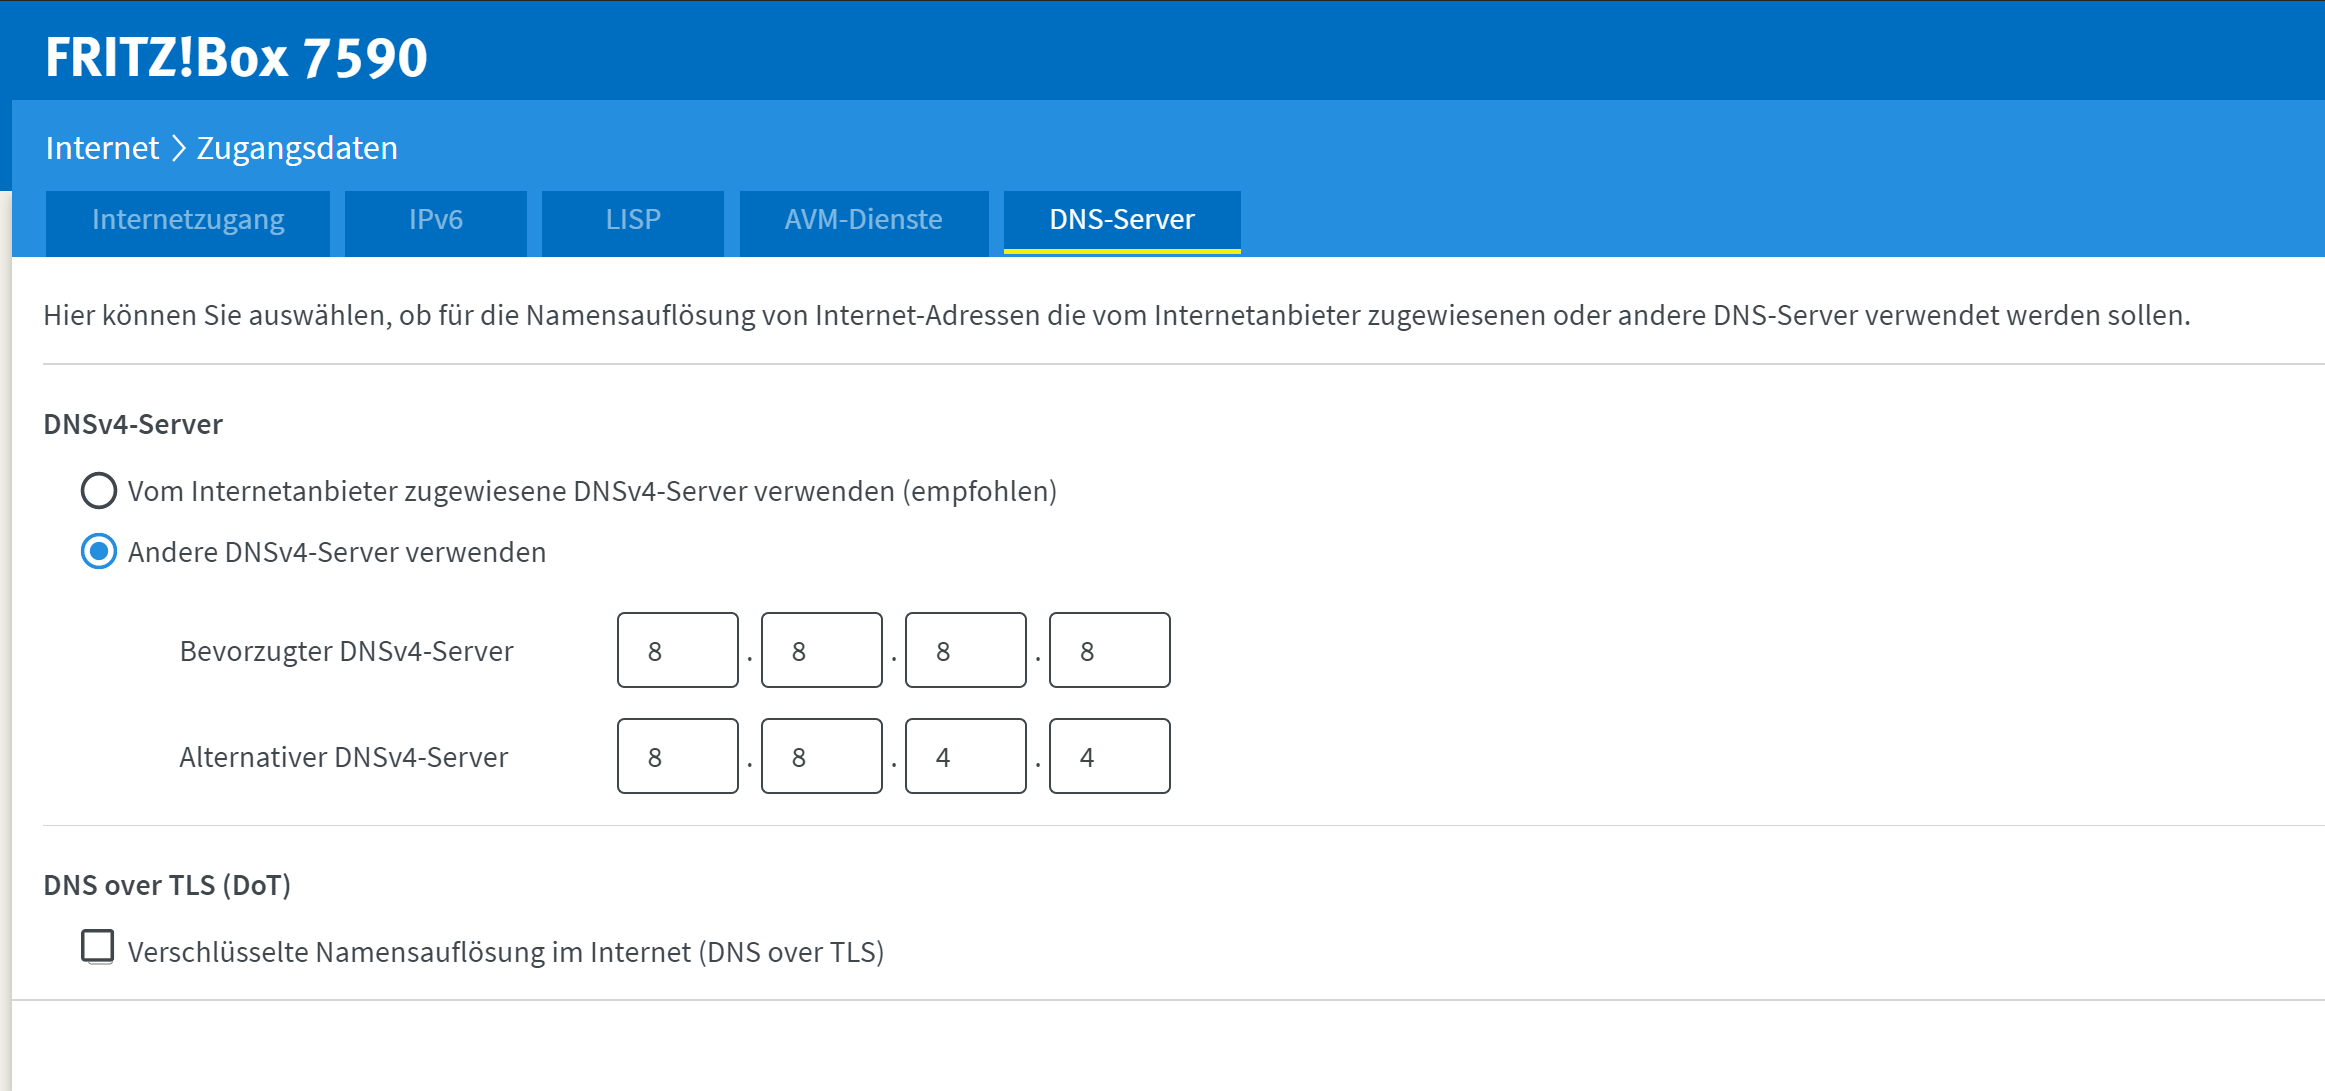
Task: Select provider-assigned DNSv4 servers radio button
Action: pos(99,491)
